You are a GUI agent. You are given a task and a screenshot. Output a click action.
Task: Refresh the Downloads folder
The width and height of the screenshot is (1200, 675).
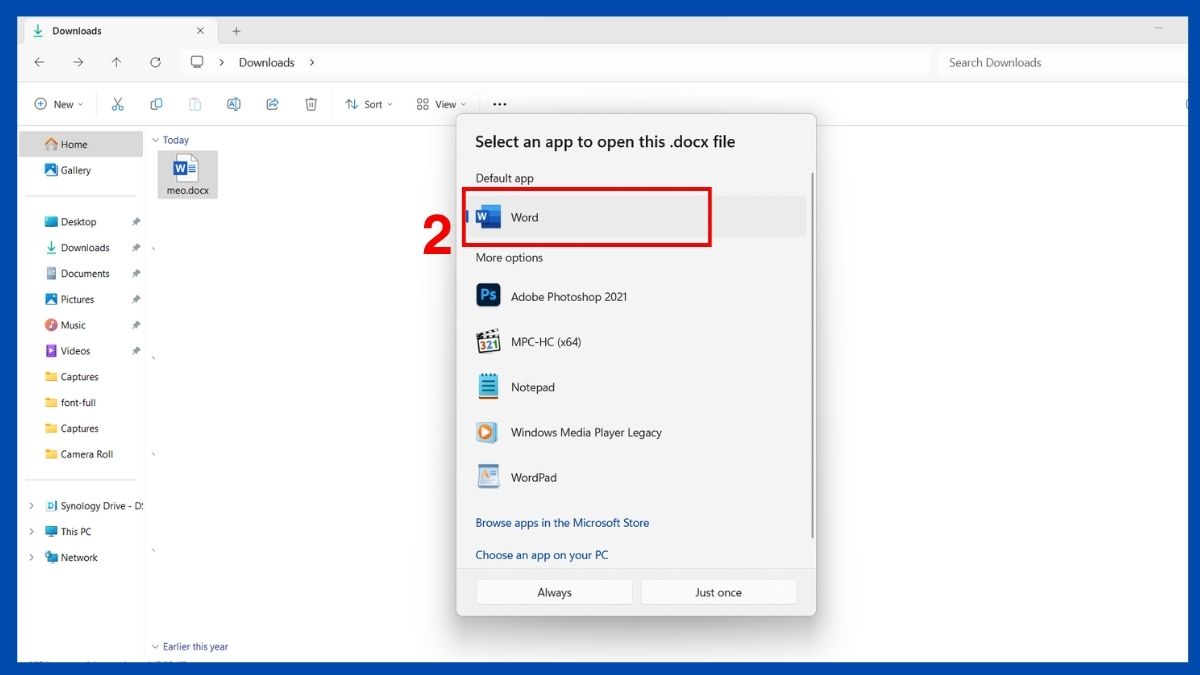[155, 62]
